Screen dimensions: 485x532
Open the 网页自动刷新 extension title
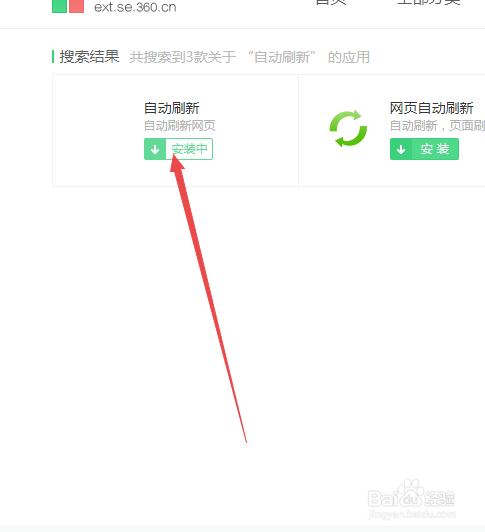click(x=431, y=108)
